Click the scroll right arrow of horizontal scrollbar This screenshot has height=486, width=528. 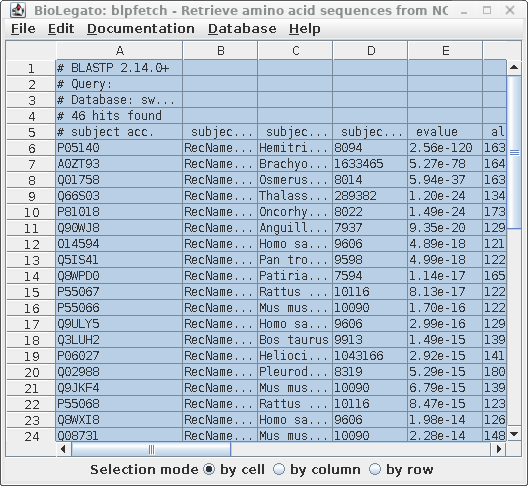(499, 449)
